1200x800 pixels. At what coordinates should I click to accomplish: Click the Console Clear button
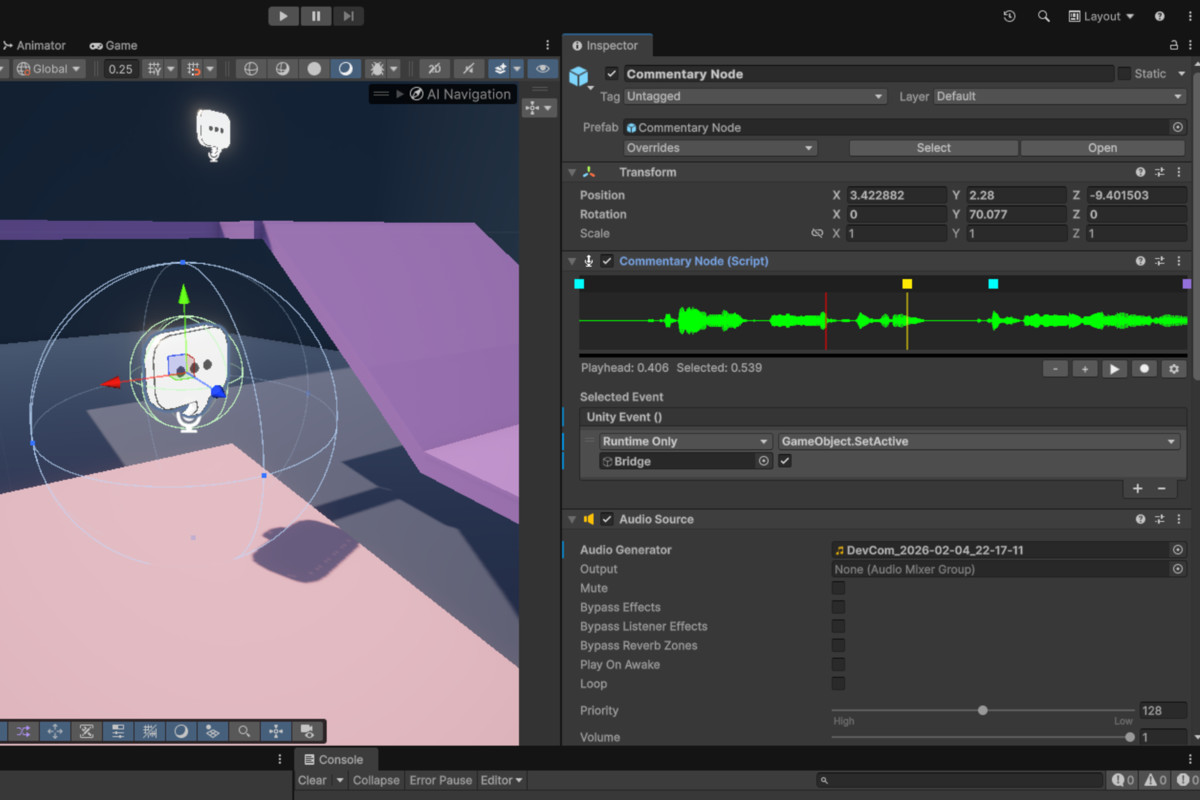(x=312, y=780)
